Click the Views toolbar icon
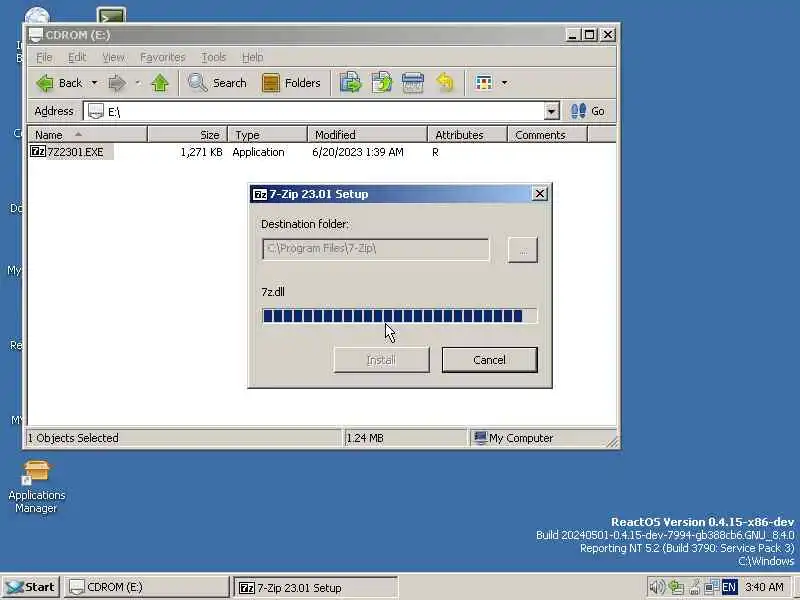800x600 pixels. click(483, 83)
